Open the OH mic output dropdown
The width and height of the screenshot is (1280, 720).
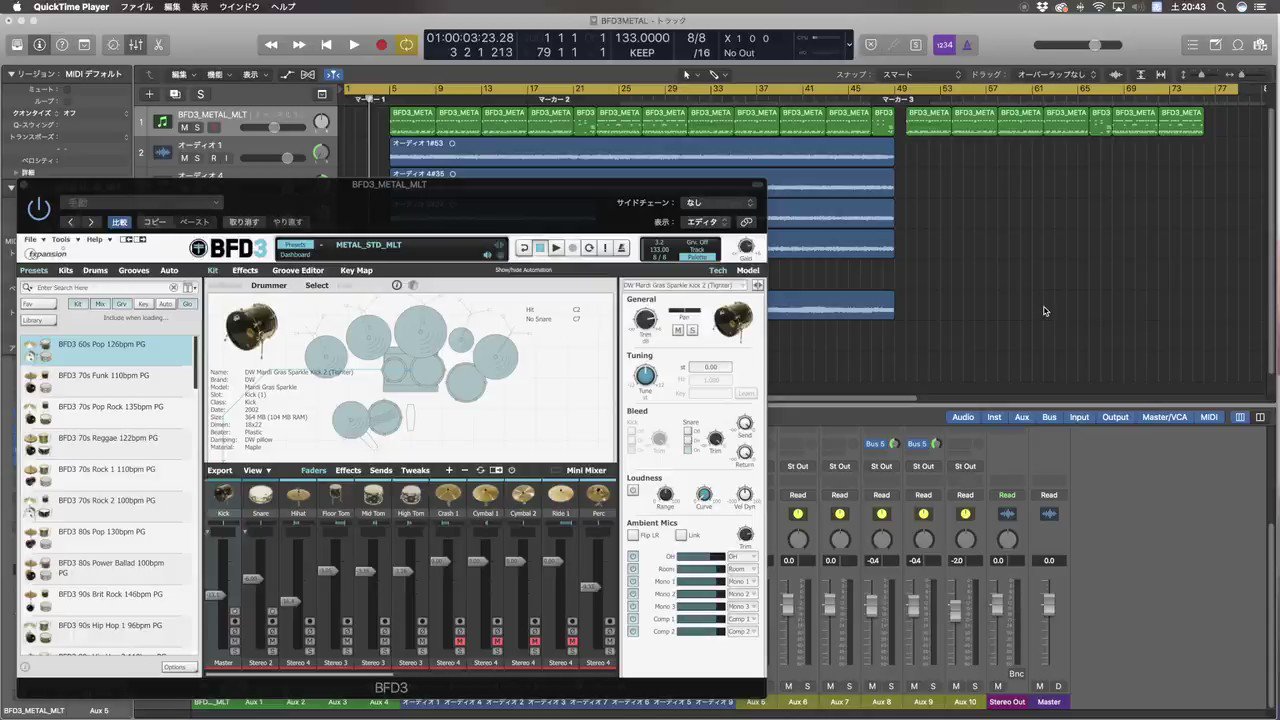coord(742,556)
